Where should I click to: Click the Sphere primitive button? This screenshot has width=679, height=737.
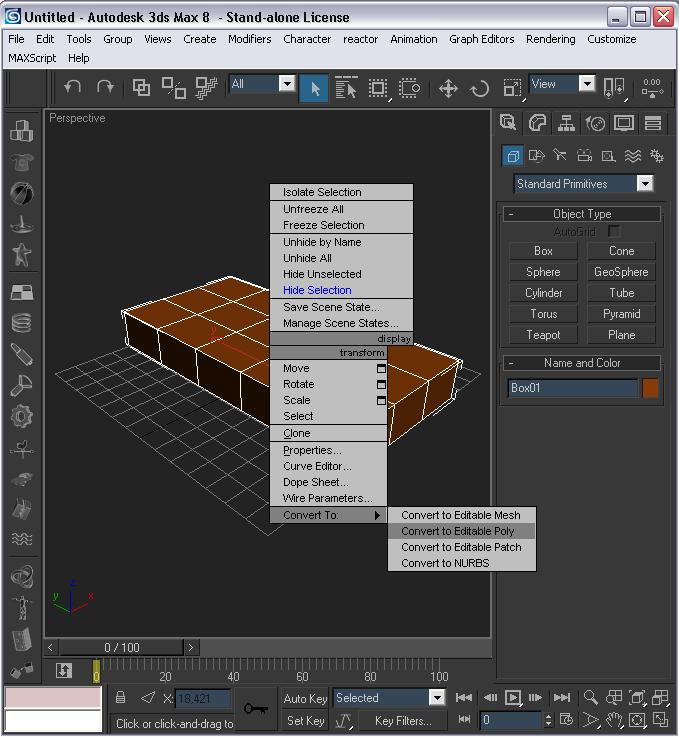pos(543,272)
